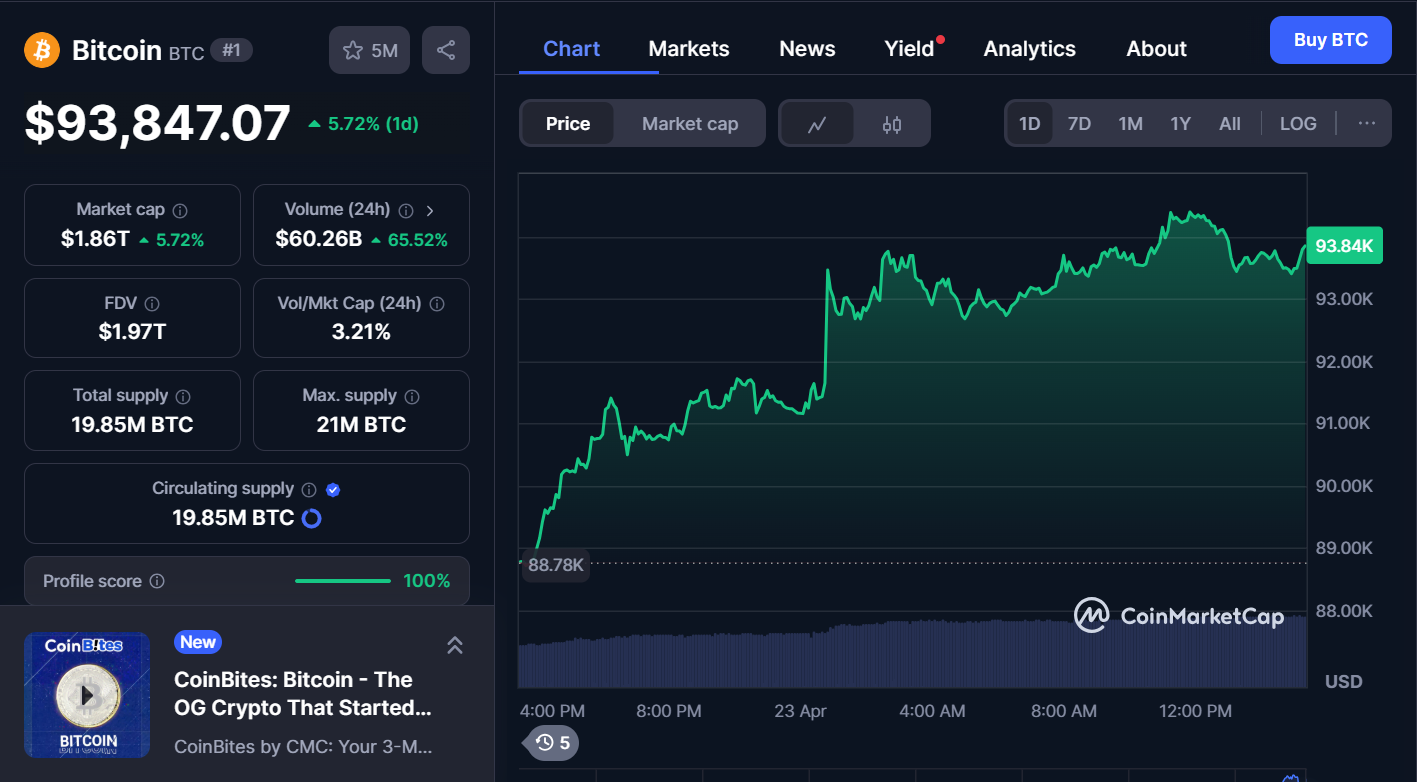
Task: Toggle LOG scale on chart
Action: click(1298, 124)
